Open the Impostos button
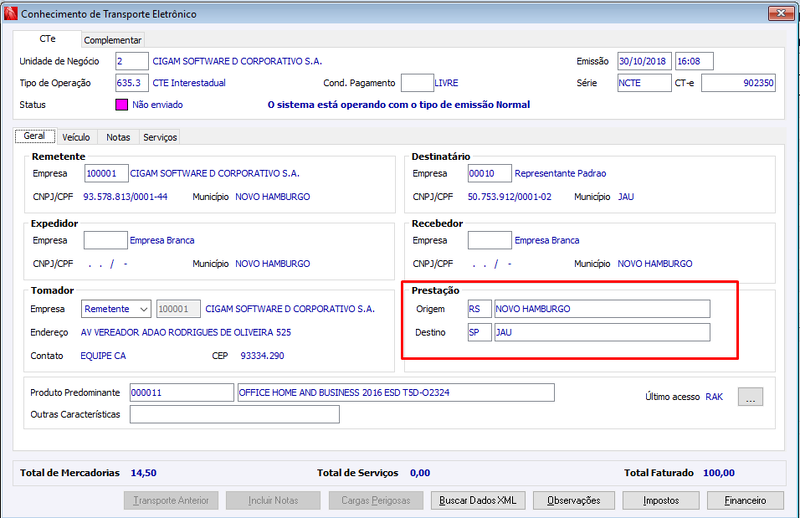 click(x=661, y=501)
